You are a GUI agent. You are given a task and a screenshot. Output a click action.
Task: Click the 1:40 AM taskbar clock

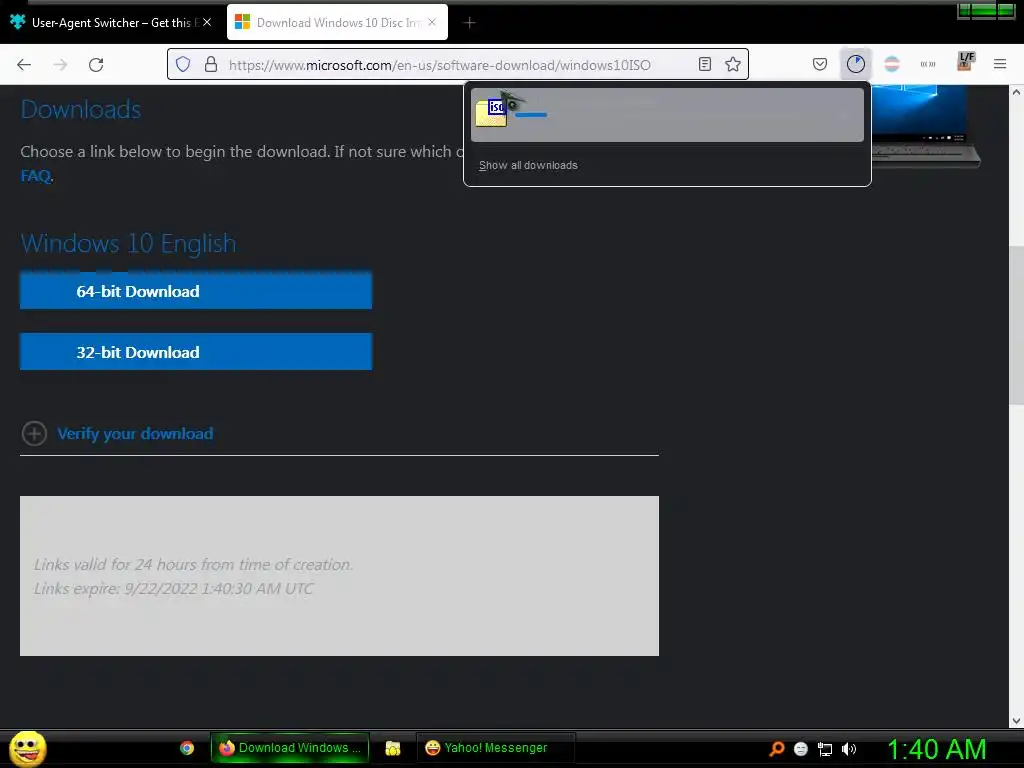click(936, 749)
